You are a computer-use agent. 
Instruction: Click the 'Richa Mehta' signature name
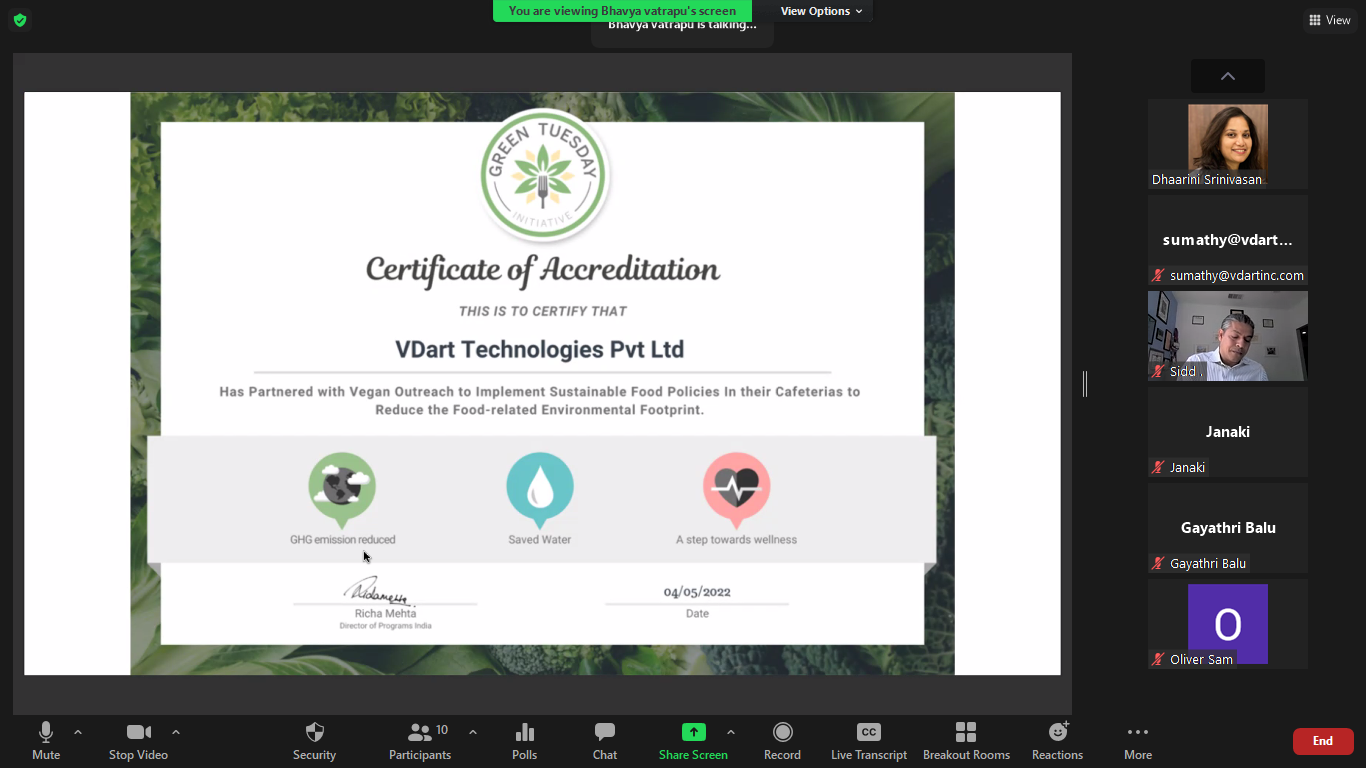(x=385, y=613)
